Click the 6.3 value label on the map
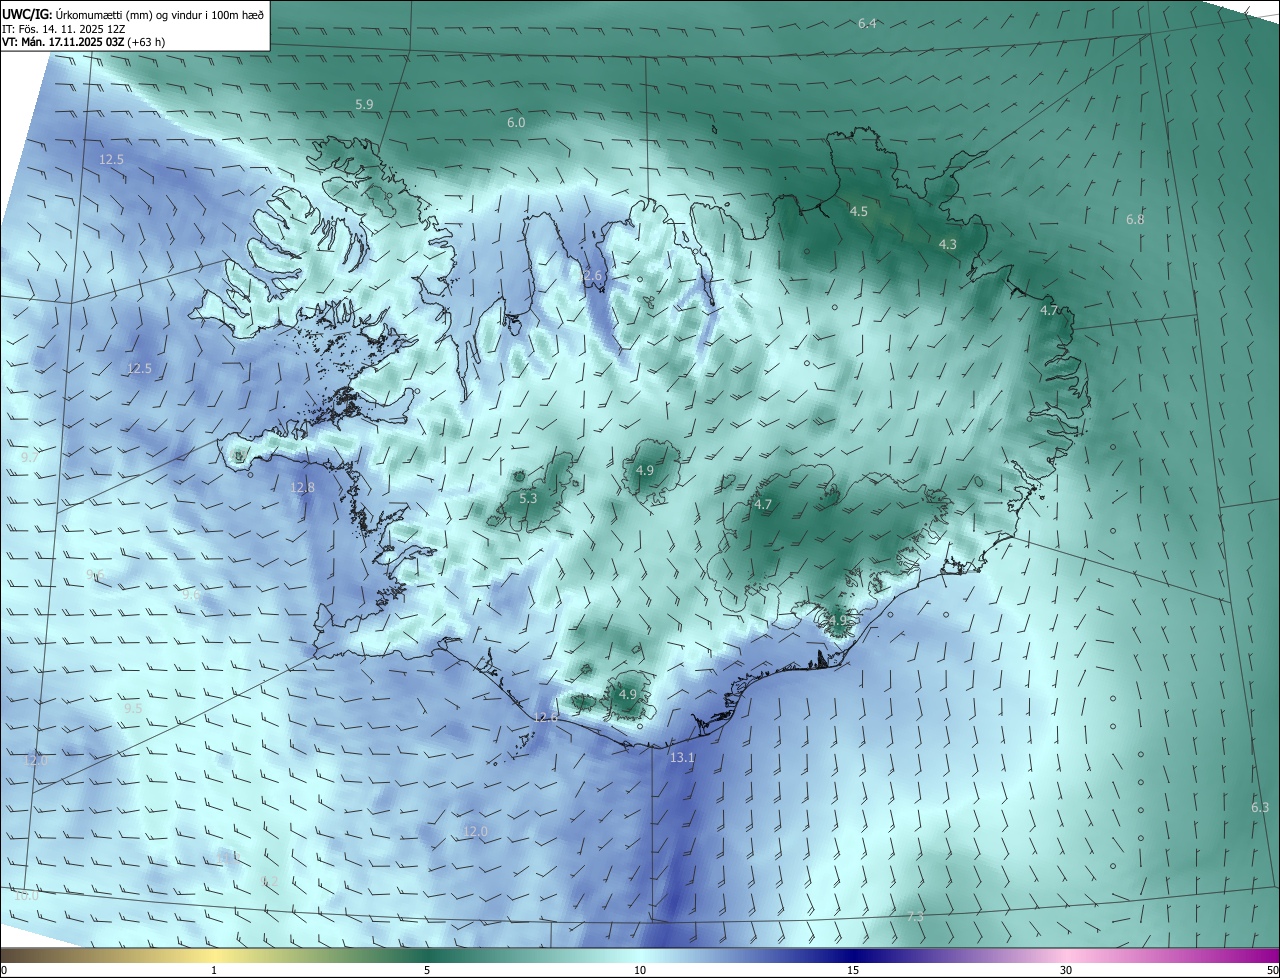Image resolution: width=1280 pixels, height=978 pixels. point(1260,807)
